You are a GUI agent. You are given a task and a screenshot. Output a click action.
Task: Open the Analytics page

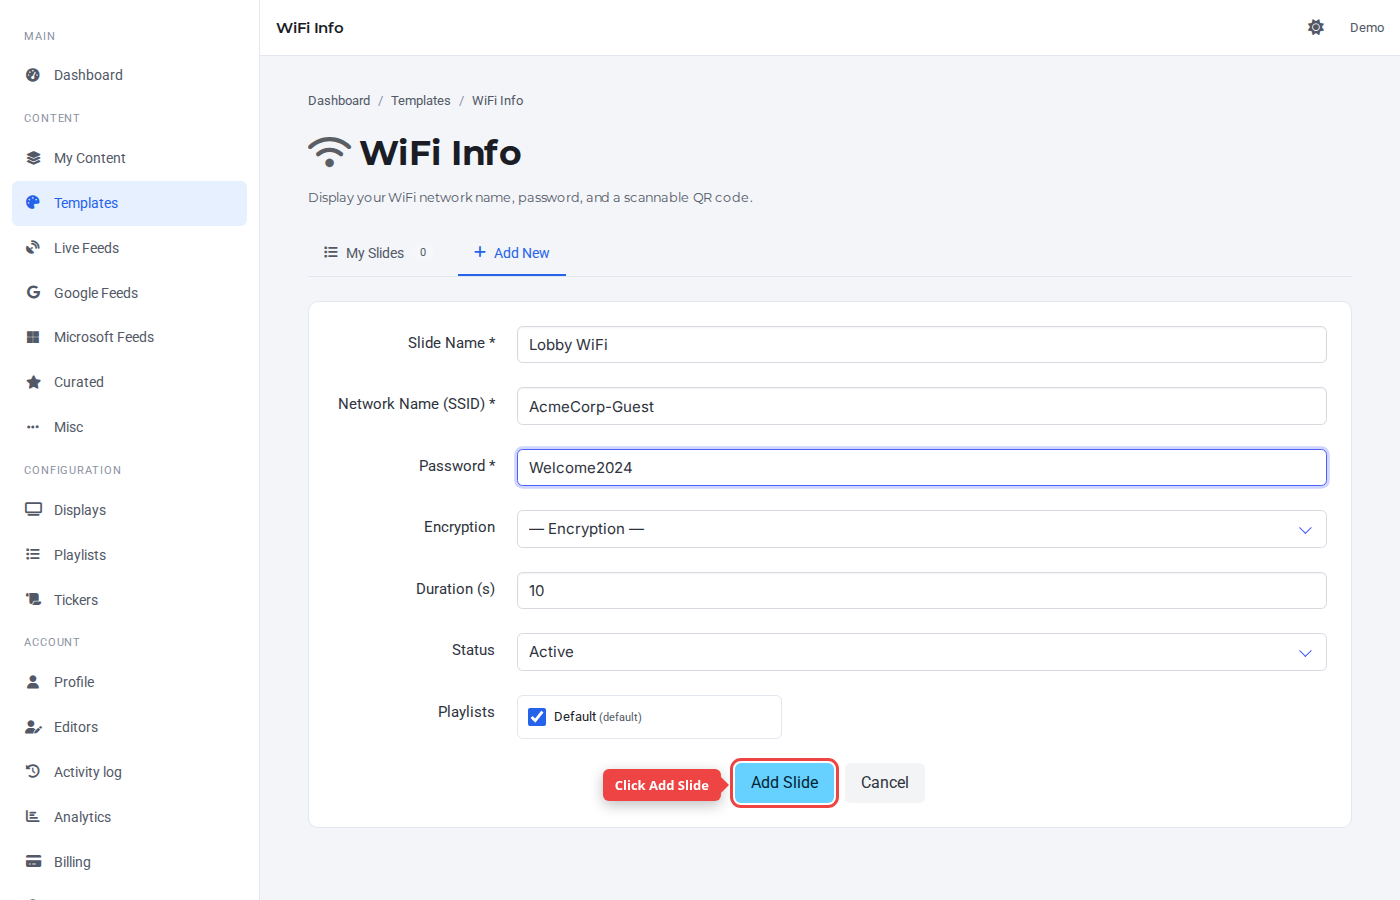[x=129, y=817]
